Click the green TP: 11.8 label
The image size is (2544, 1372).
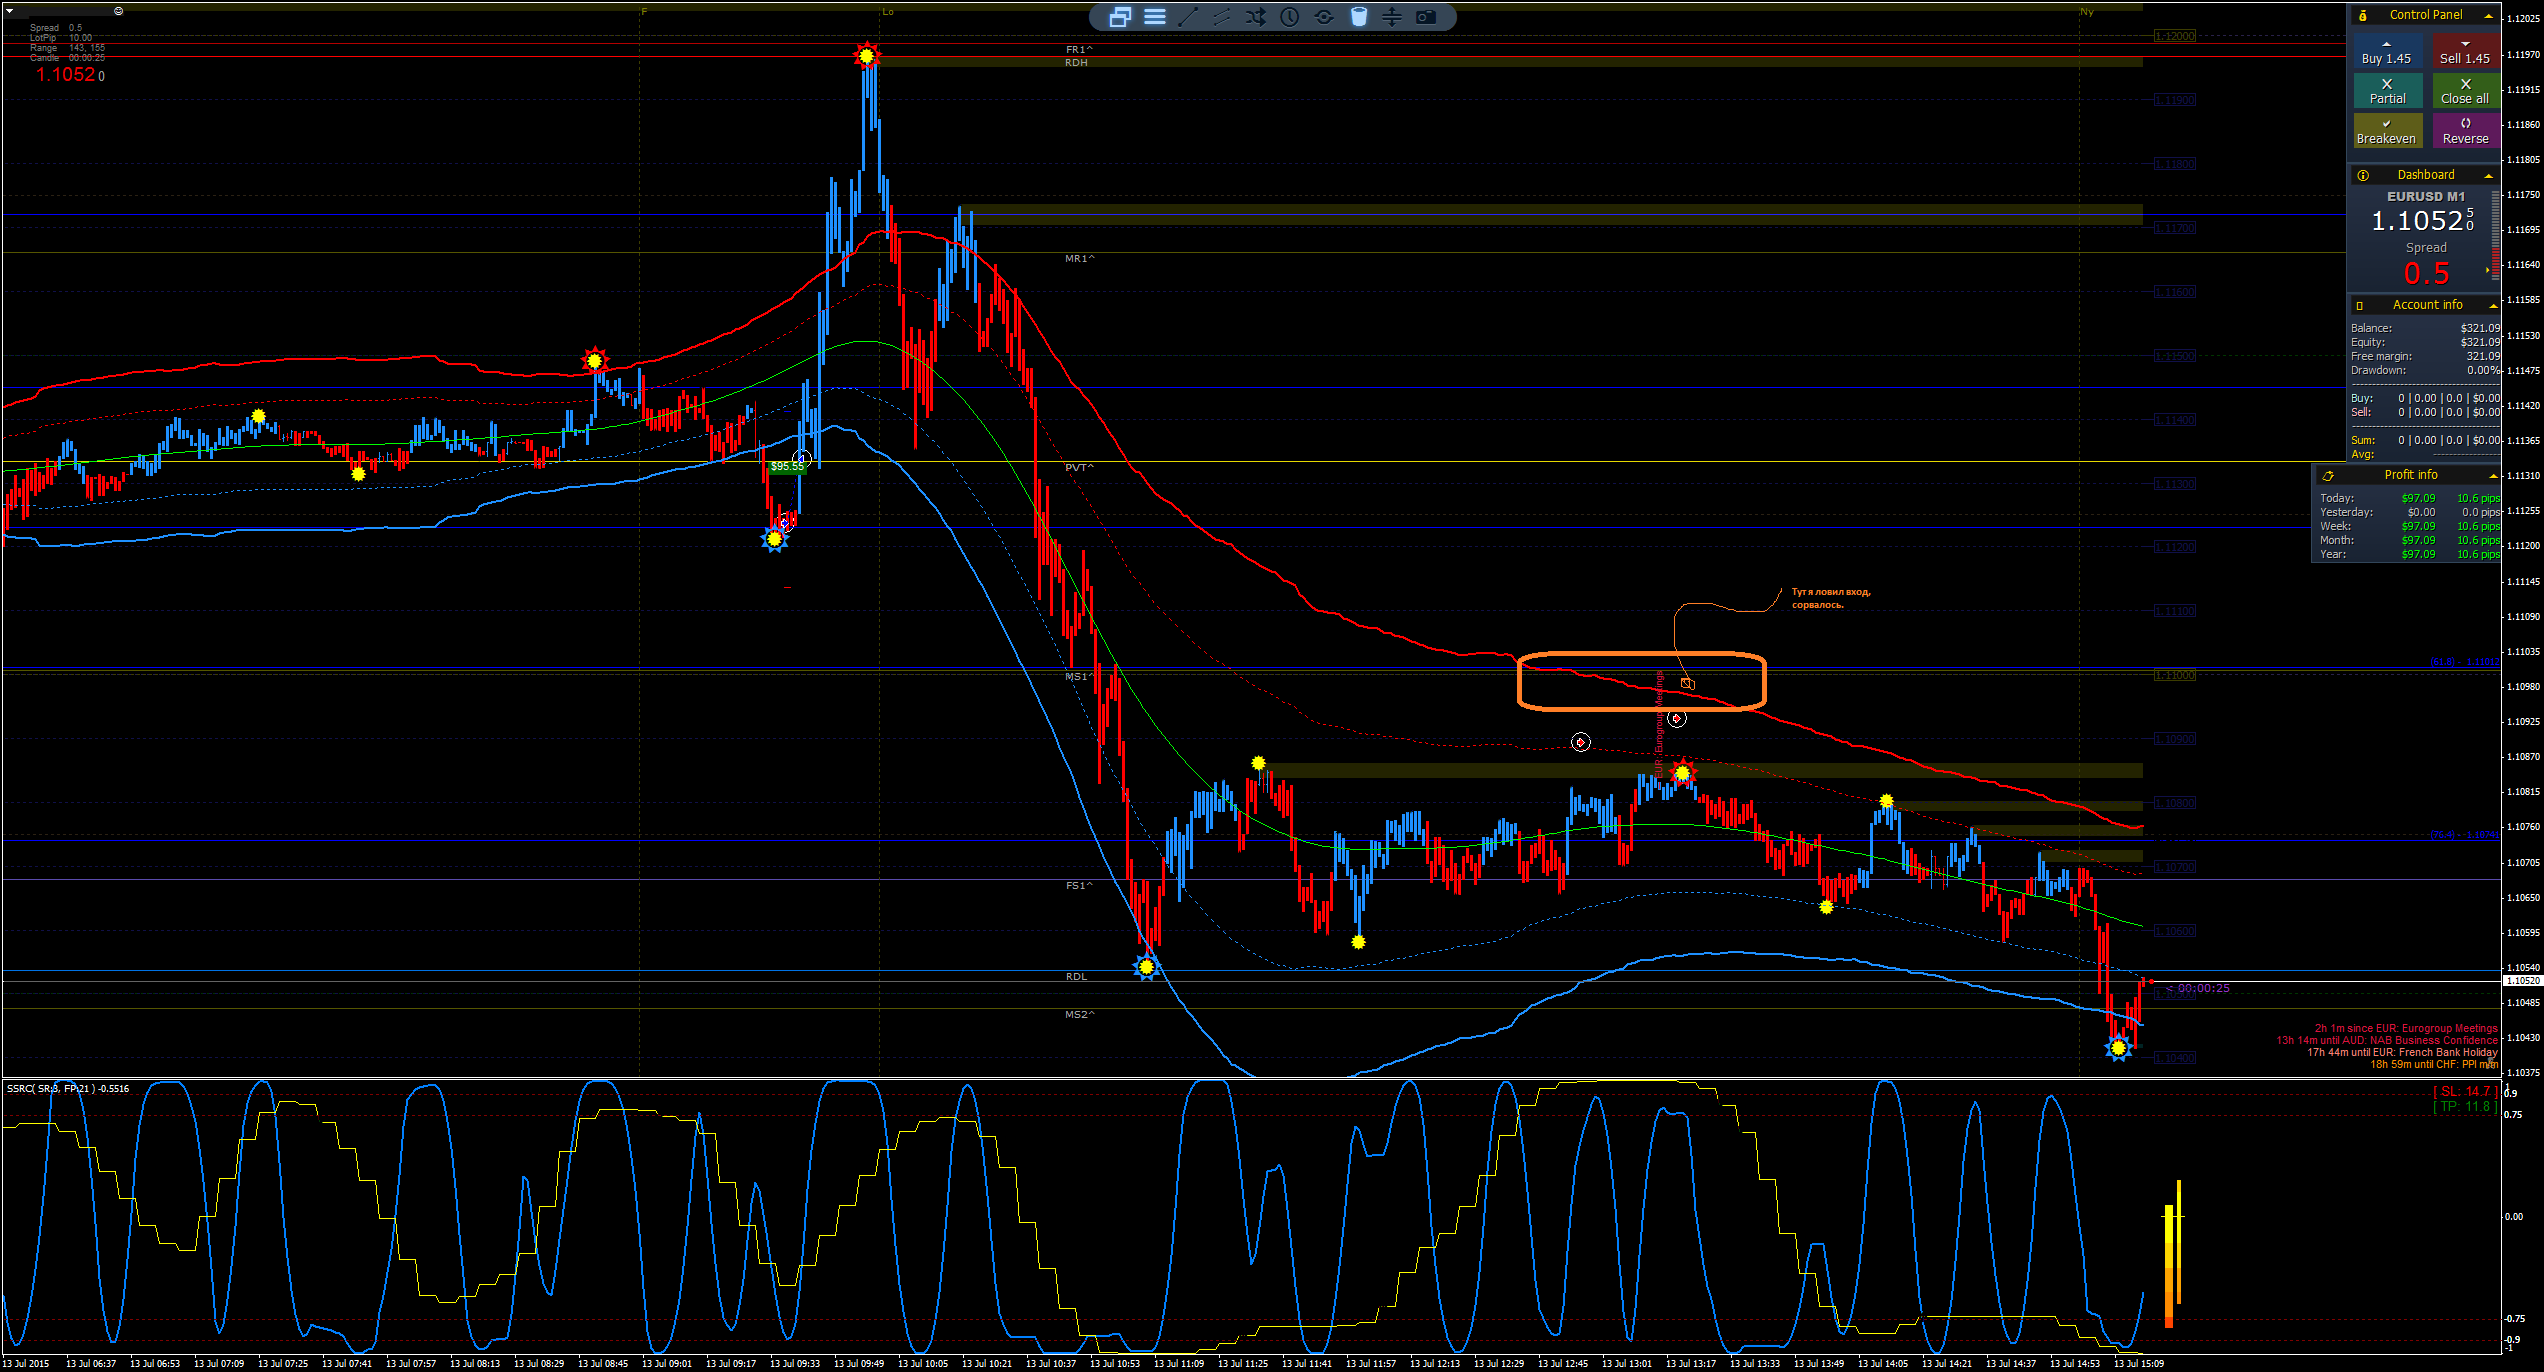pos(2466,1106)
